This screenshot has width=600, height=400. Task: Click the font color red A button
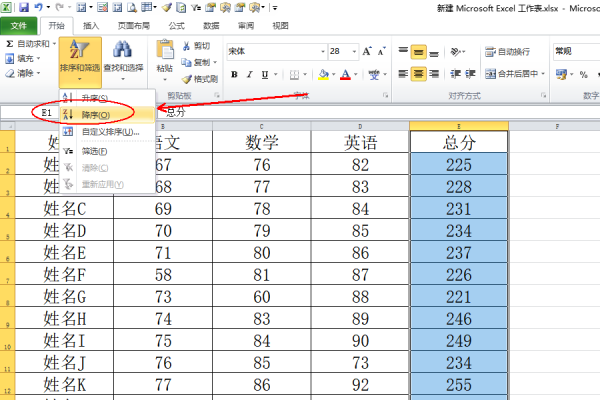click(345, 74)
